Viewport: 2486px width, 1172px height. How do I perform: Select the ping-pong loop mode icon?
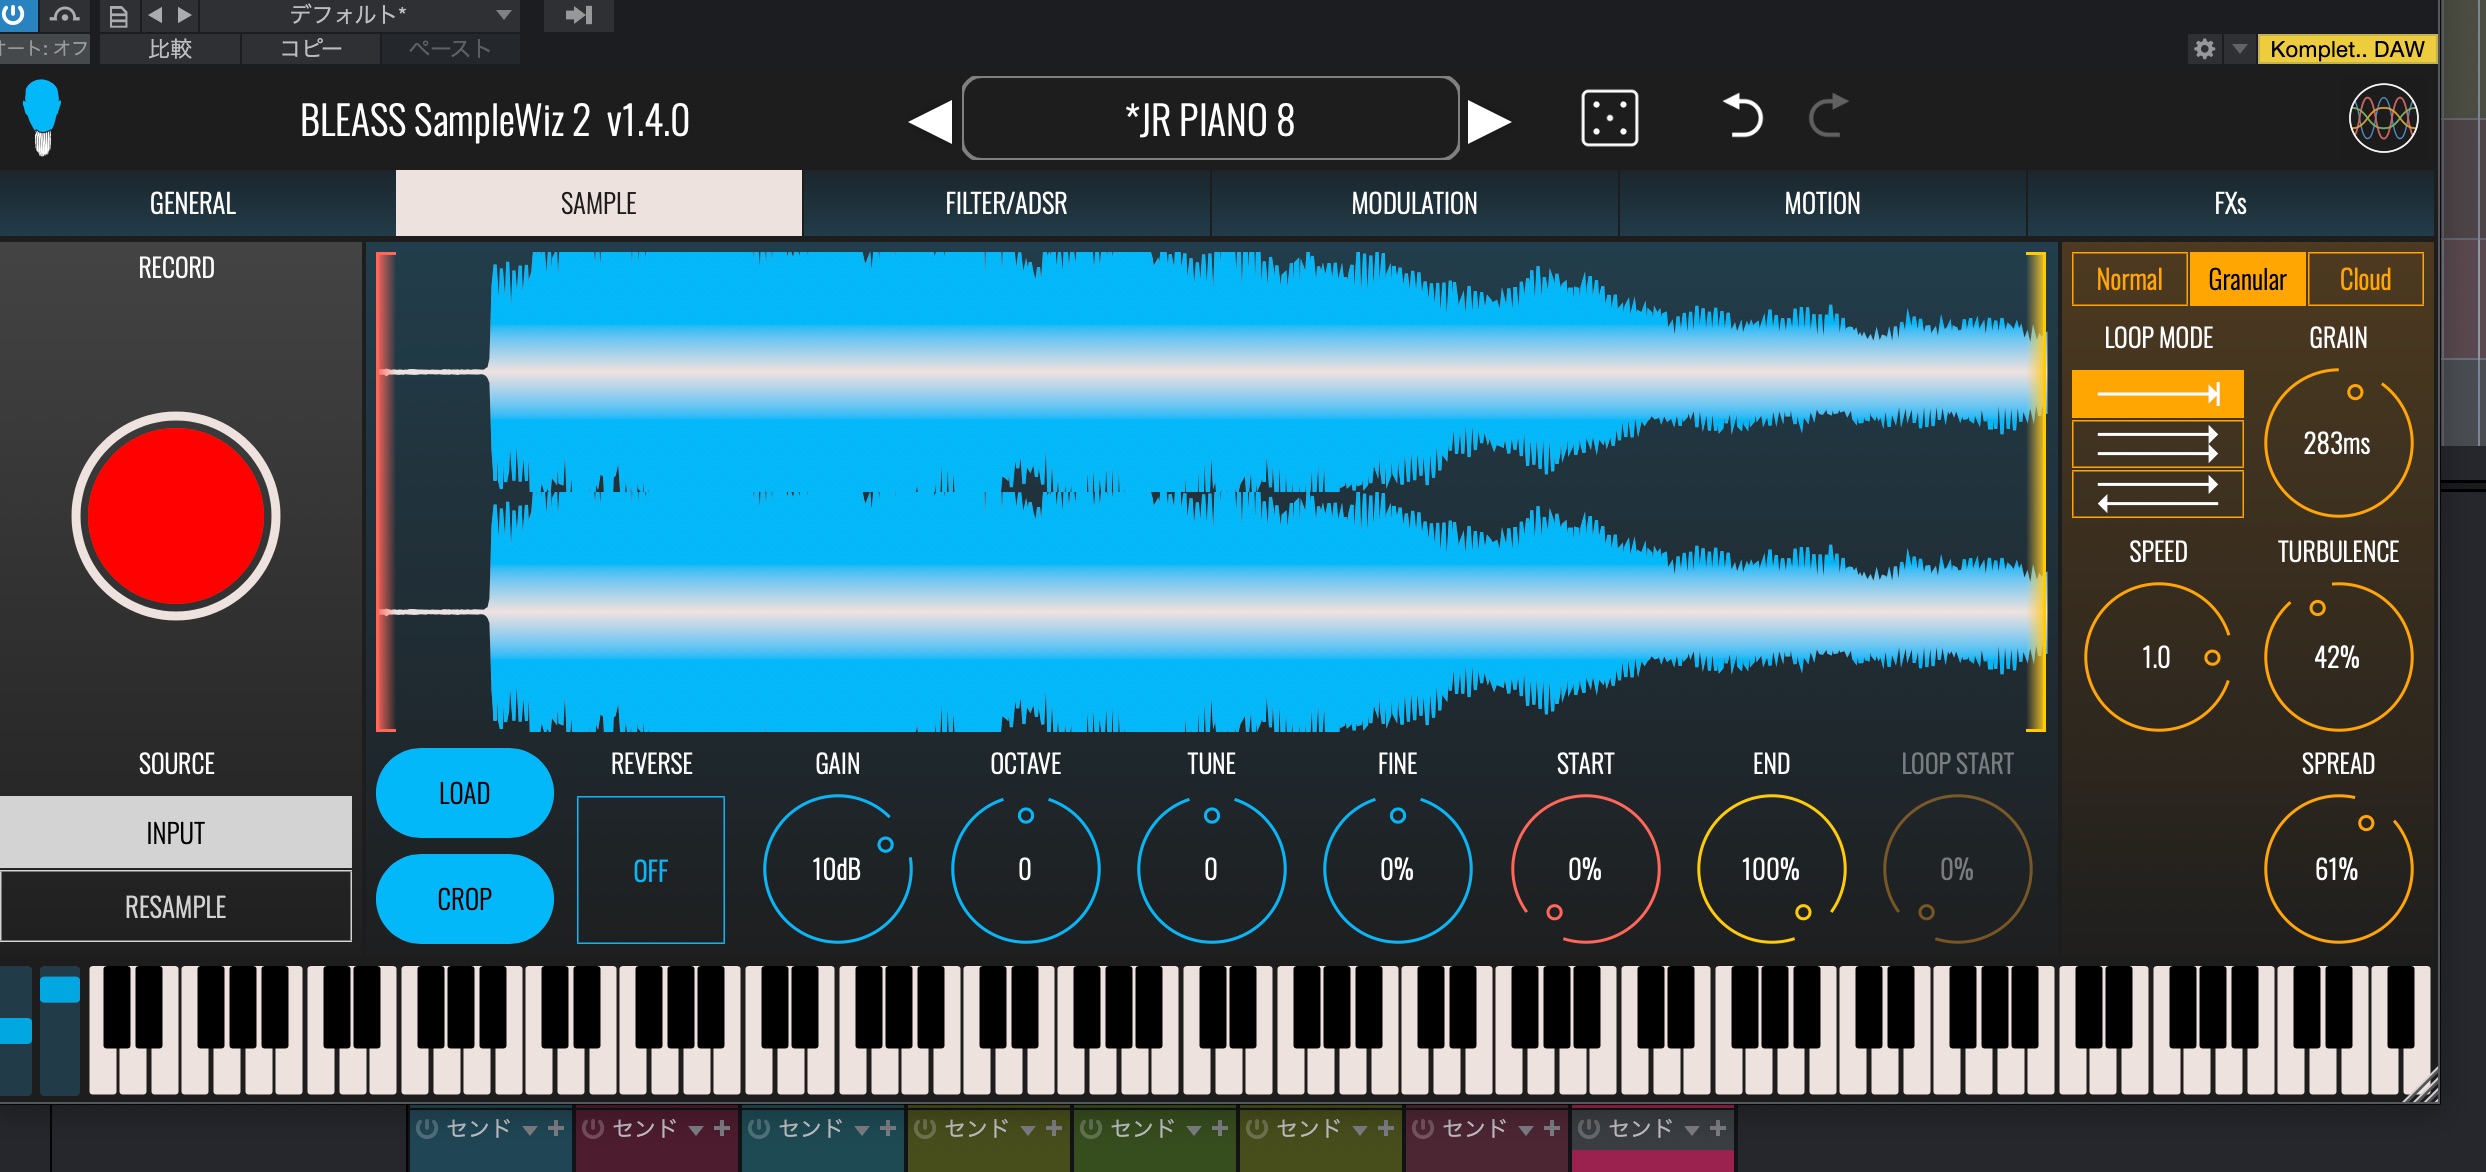coord(2157,494)
